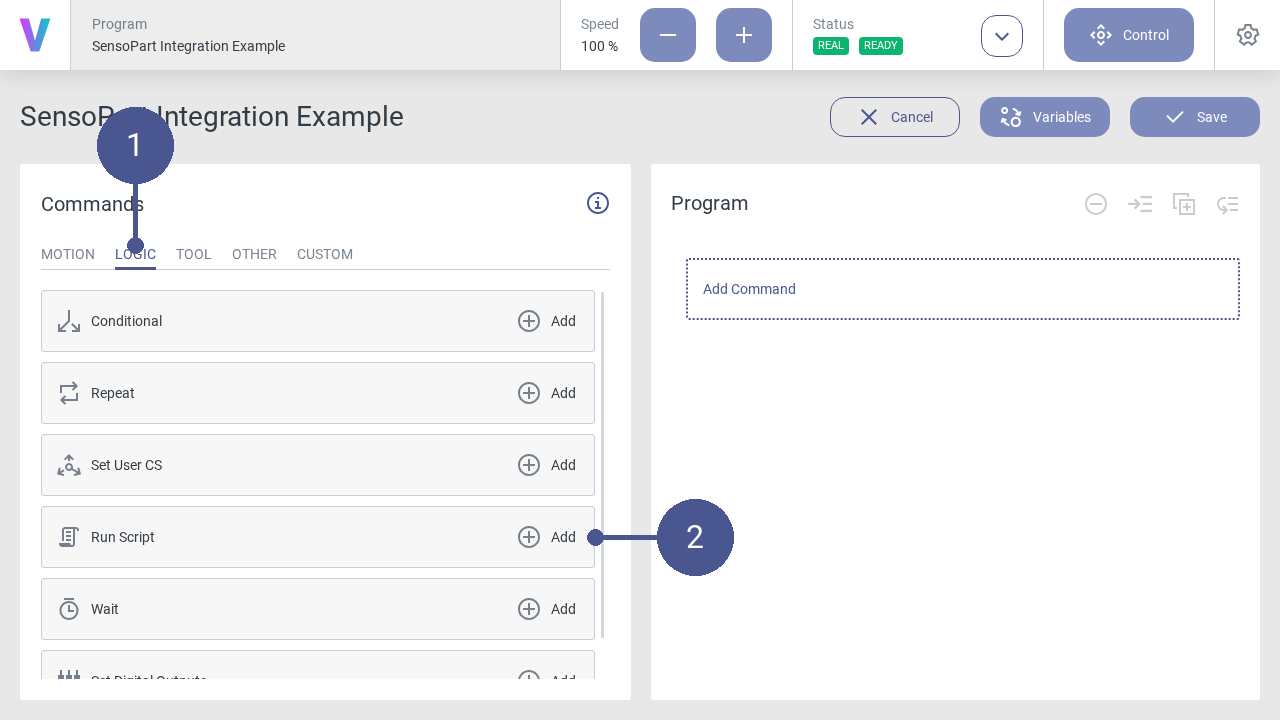Click the Add Command placeholder box
This screenshot has width=1280, height=720.
(x=962, y=289)
